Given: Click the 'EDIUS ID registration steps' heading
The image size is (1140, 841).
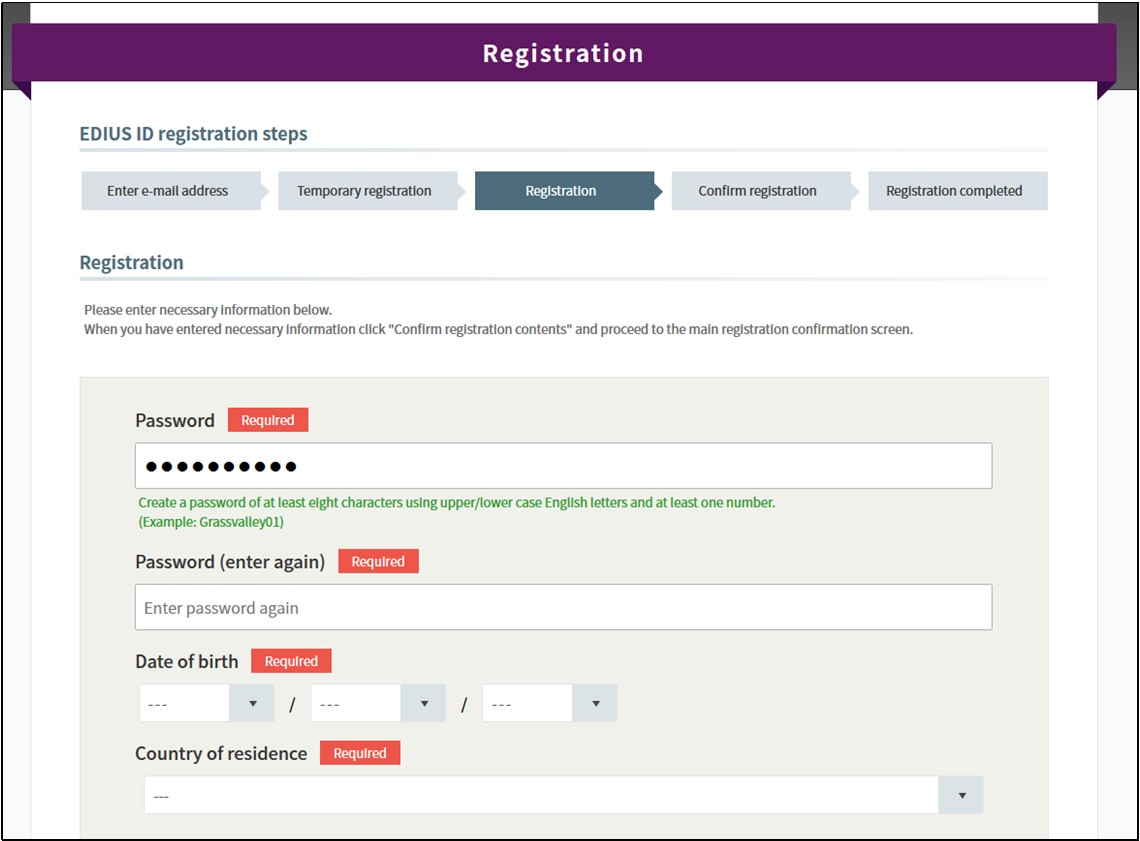Looking at the screenshot, I should click(x=193, y=134).
